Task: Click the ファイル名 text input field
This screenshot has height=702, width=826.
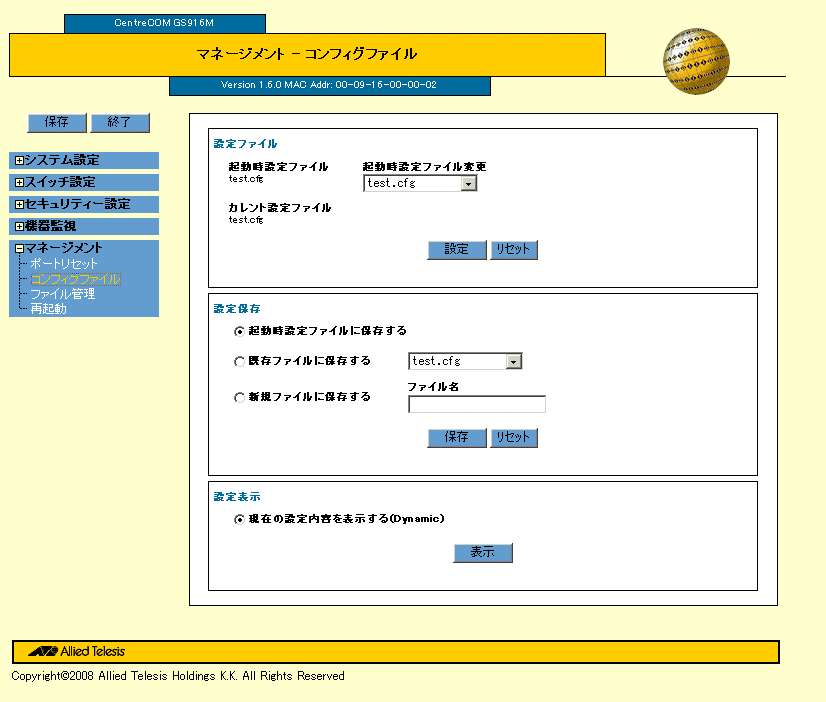Action: click(477, 405)
